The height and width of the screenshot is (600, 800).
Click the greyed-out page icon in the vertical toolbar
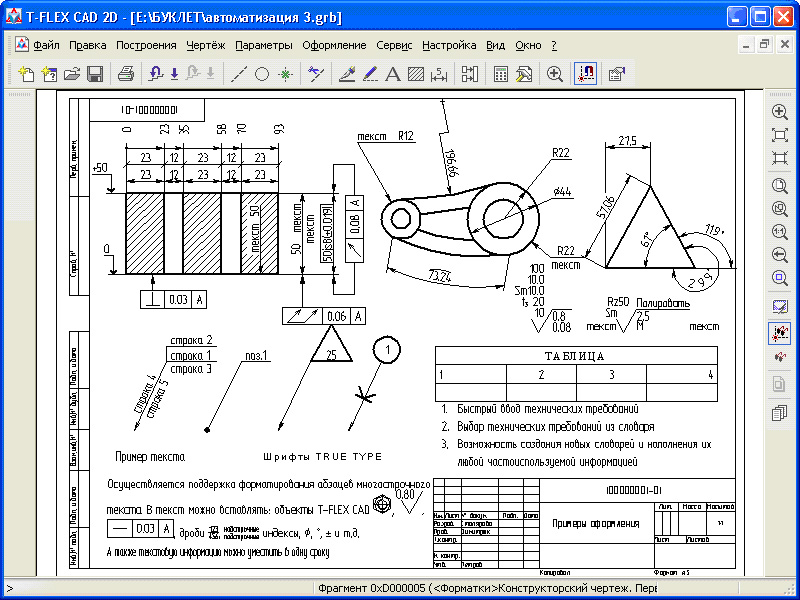tap(779, 384)
